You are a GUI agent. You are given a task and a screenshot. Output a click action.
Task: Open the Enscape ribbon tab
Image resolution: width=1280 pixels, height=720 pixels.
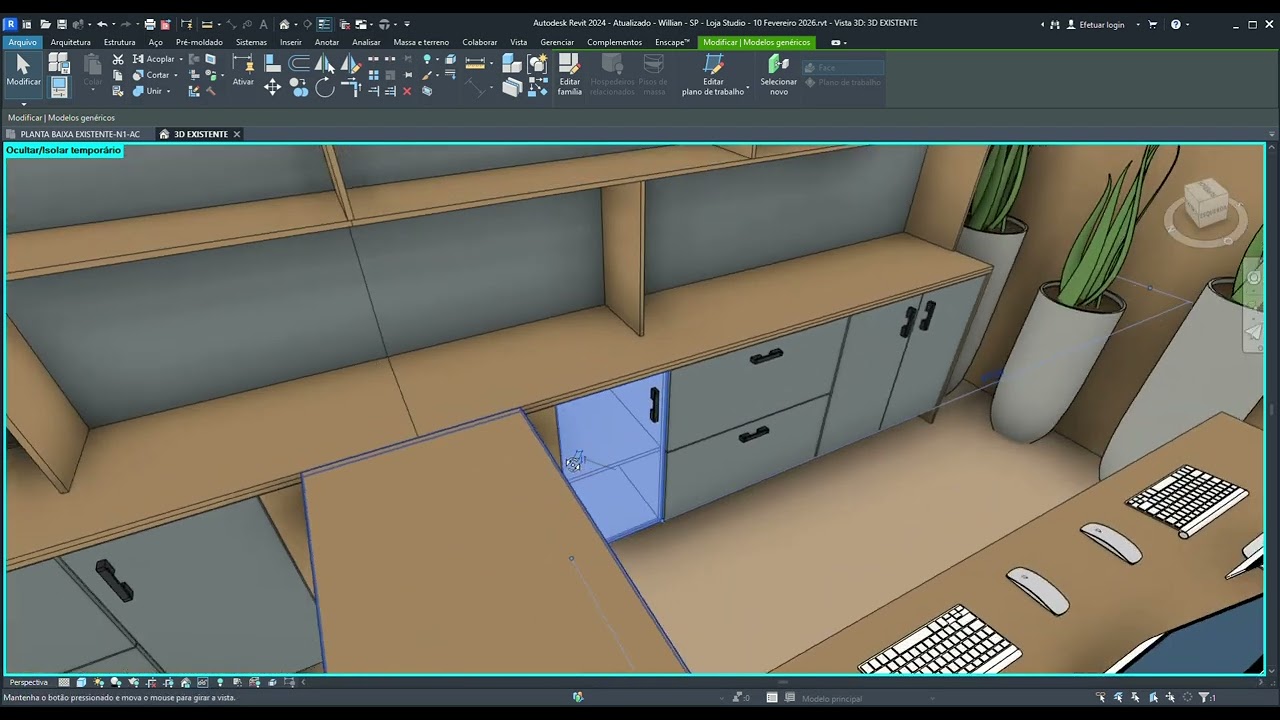click(x=672, y=42)
